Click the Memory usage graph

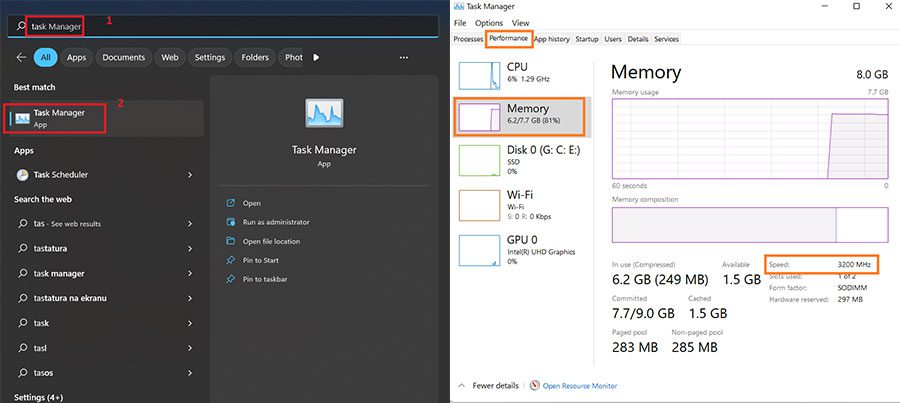750,138
